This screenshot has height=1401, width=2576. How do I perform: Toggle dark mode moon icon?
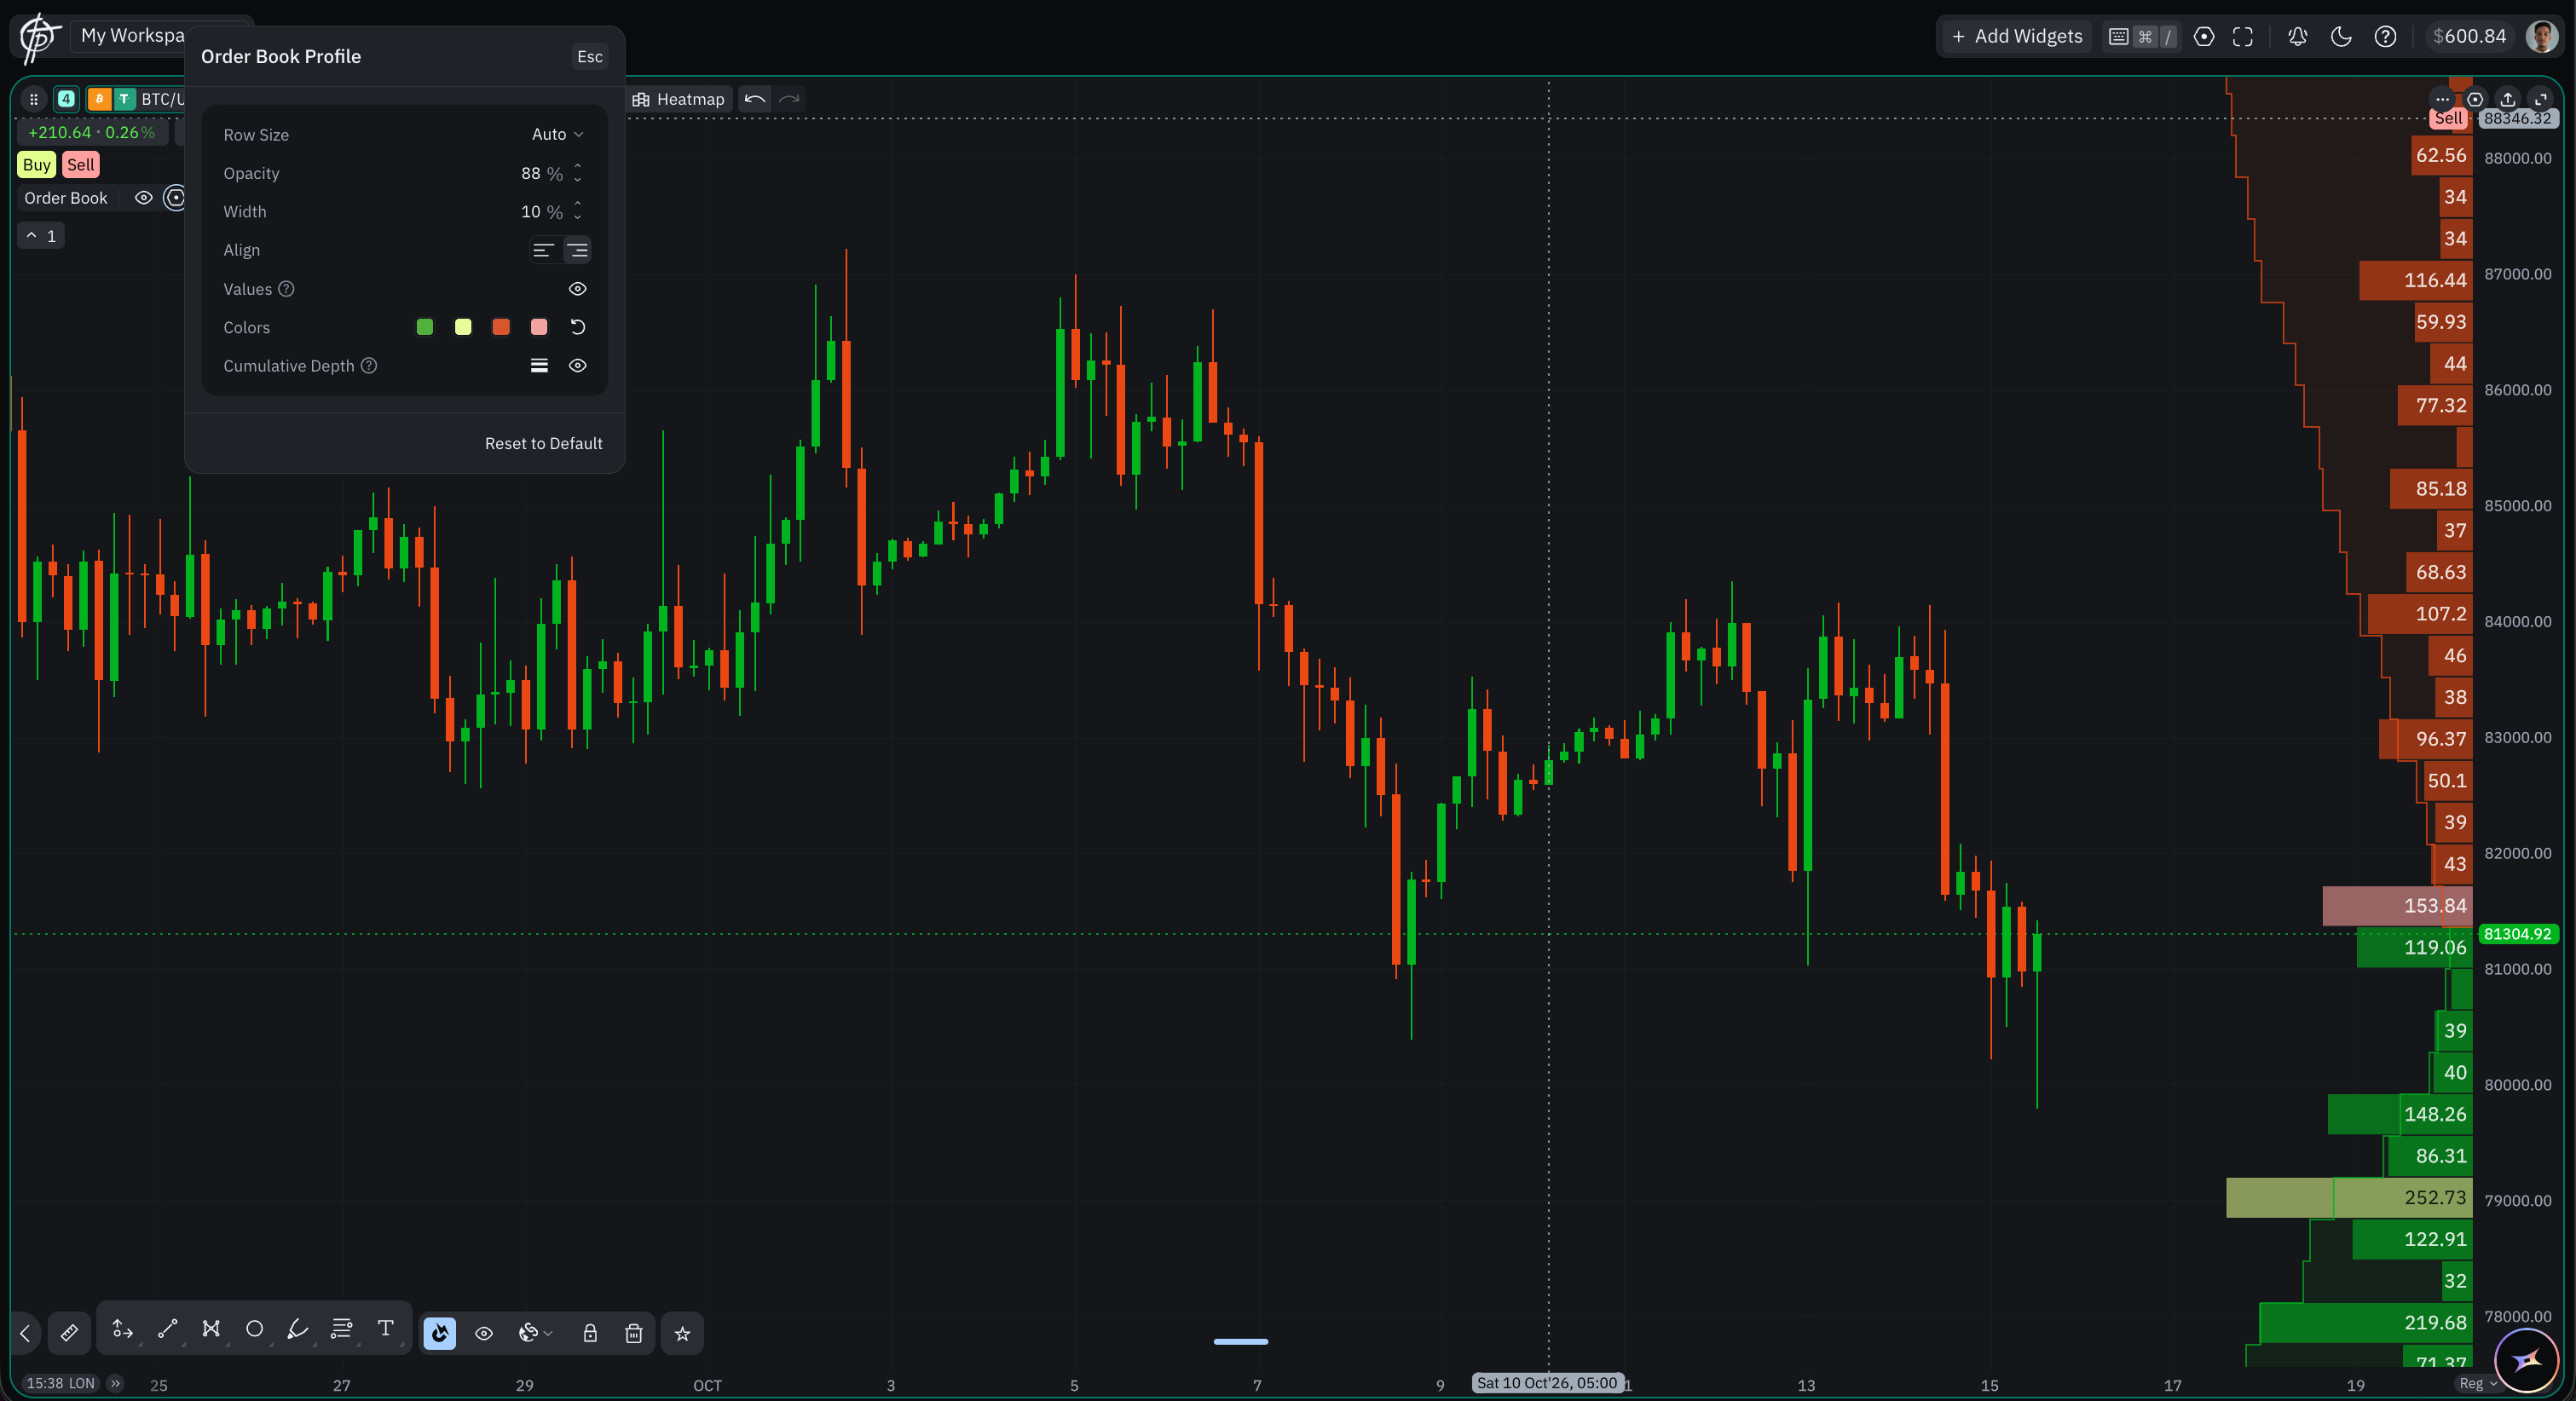[x=2341, y=37]
